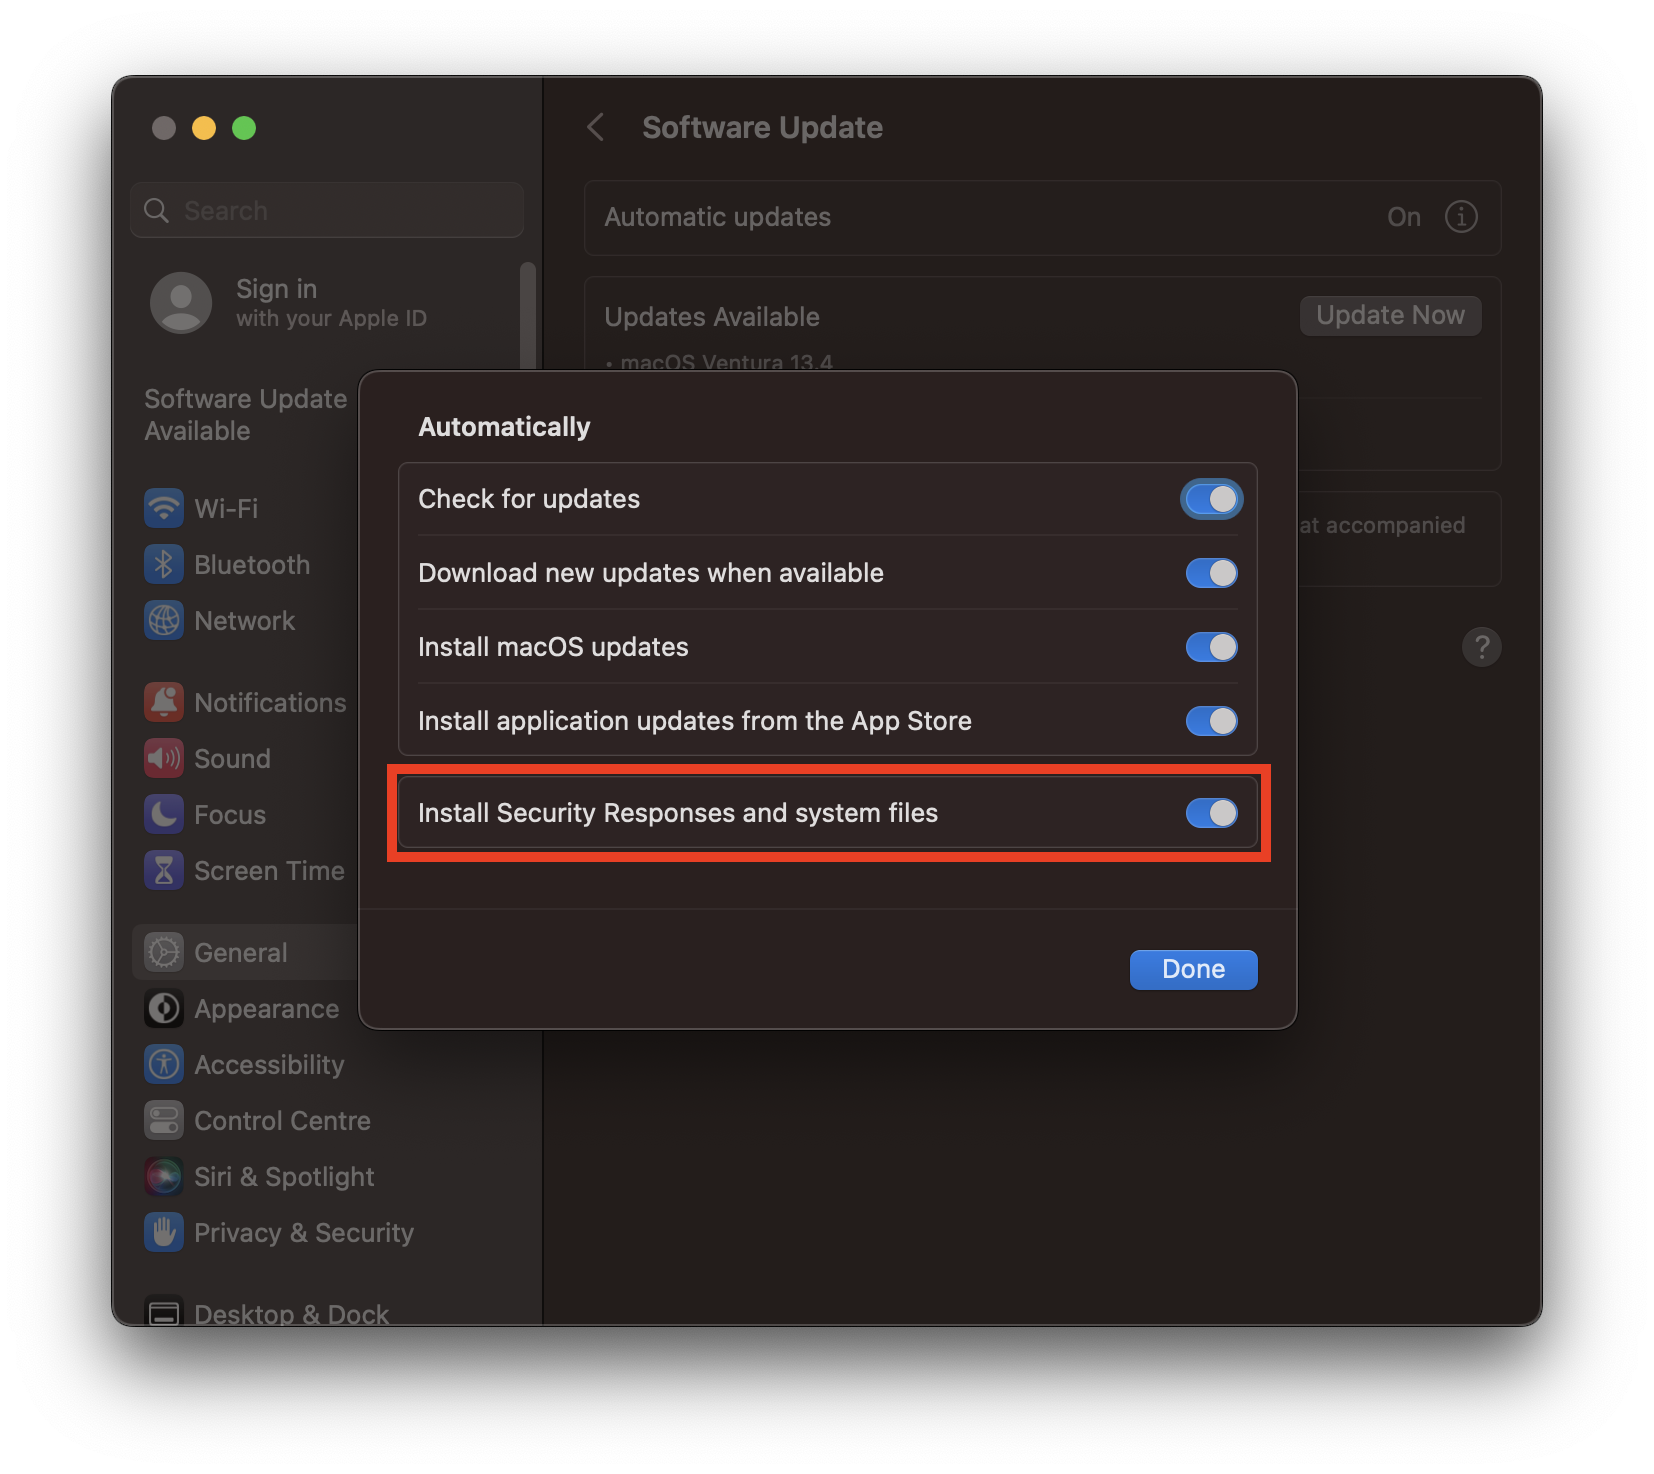
Task: Click the Privacy & Security hand icon
Action: (164, 1232)
